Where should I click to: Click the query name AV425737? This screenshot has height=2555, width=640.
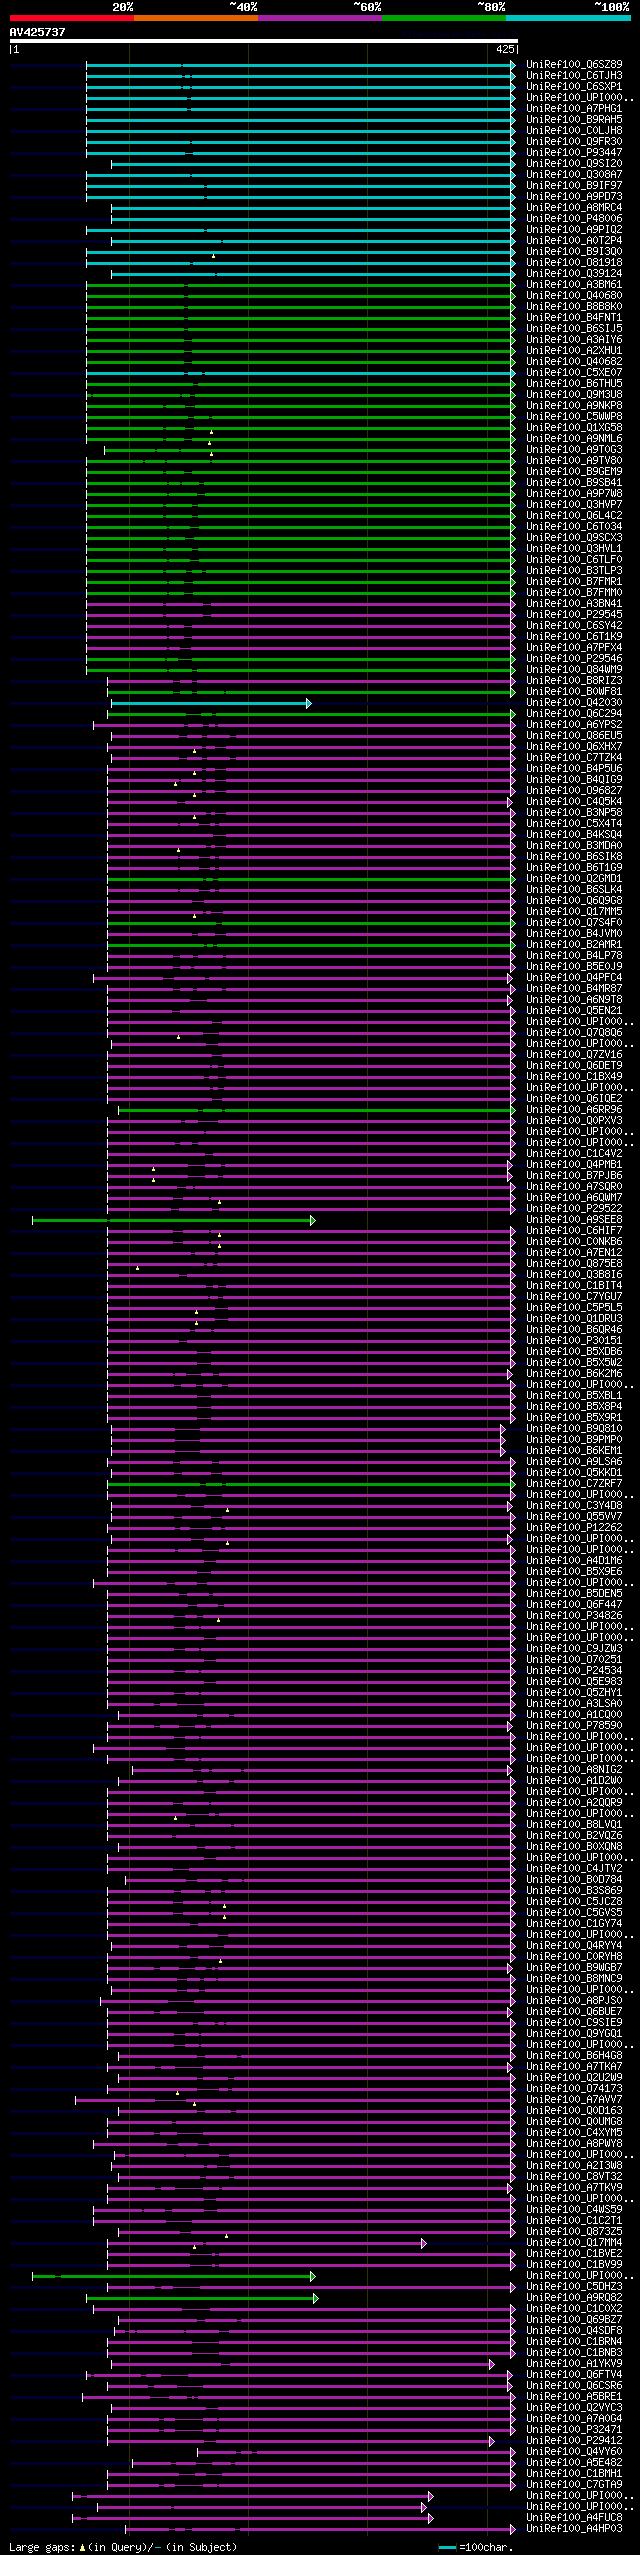coord(37,32)
